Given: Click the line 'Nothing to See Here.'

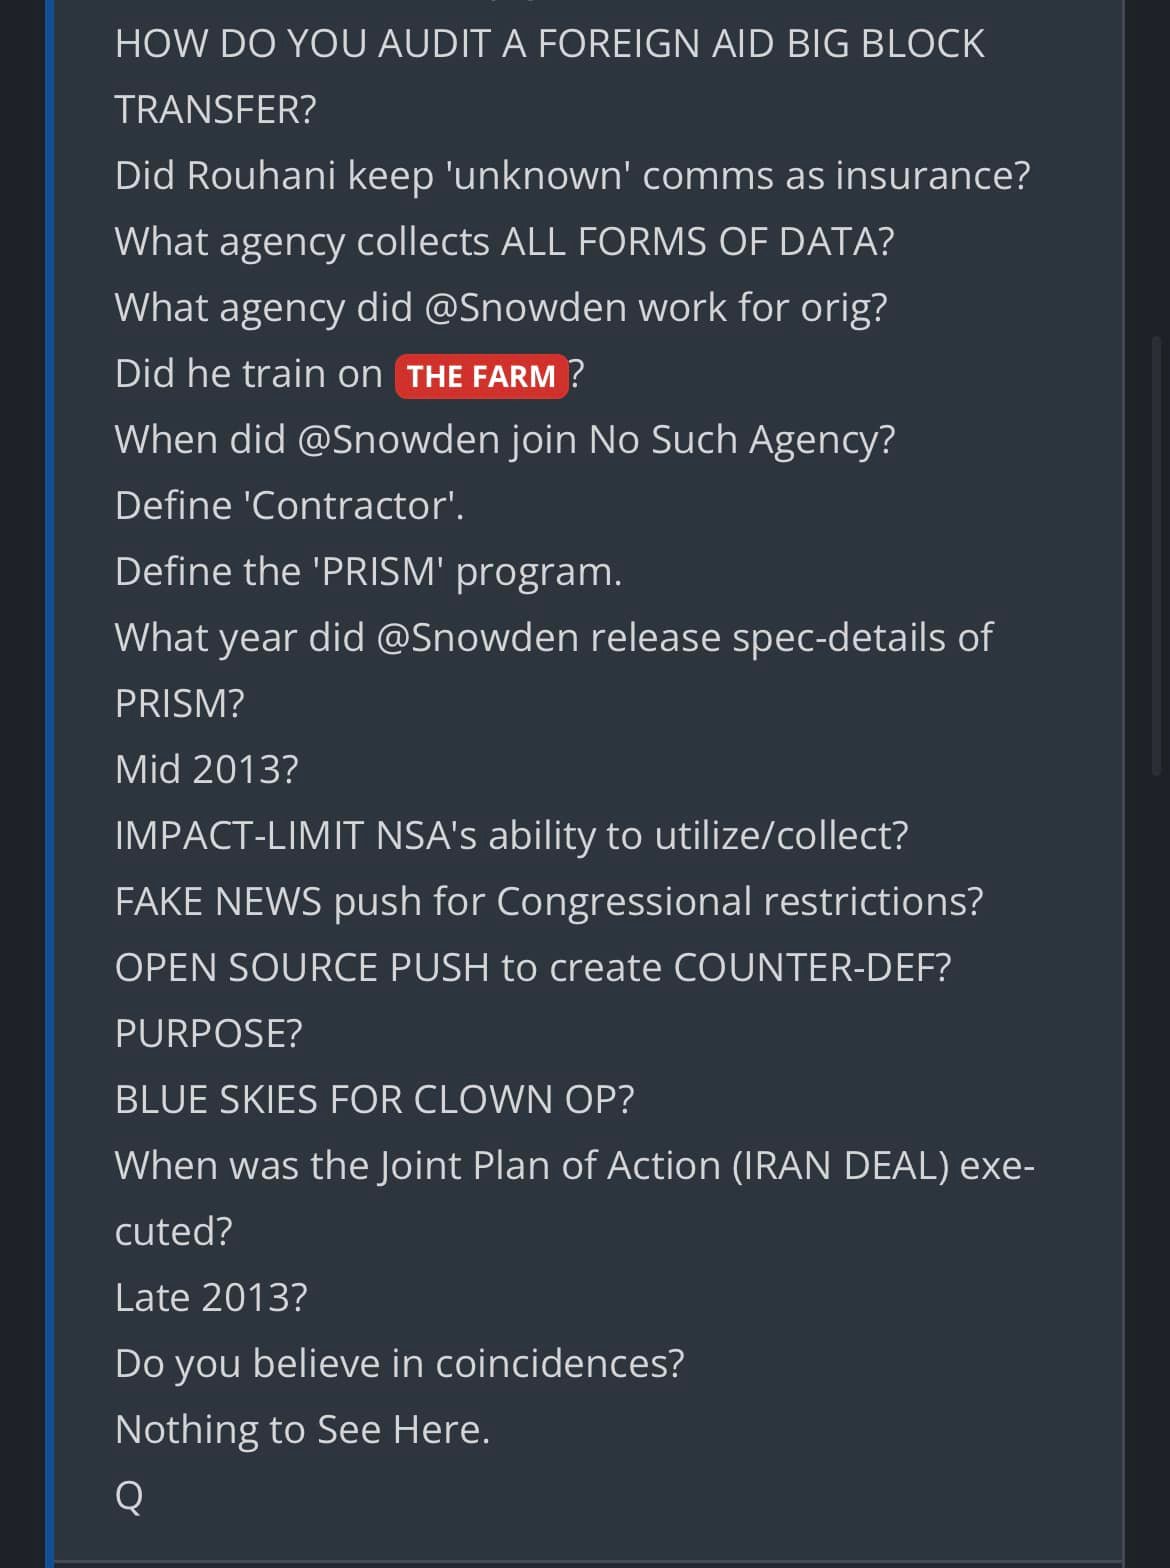Looking at the screenshot, I should point(303,1429).
